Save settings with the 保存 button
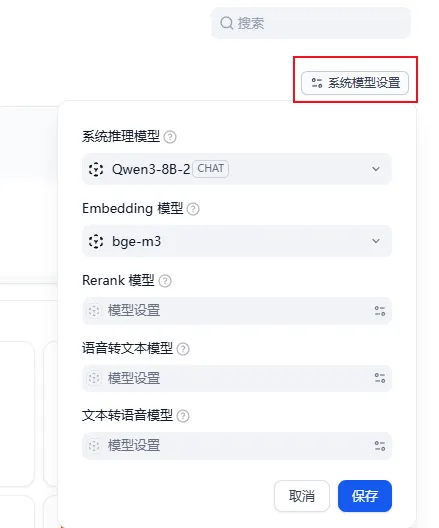The height and width of the screenshot is (528, 439). click(x=365, y=496)
